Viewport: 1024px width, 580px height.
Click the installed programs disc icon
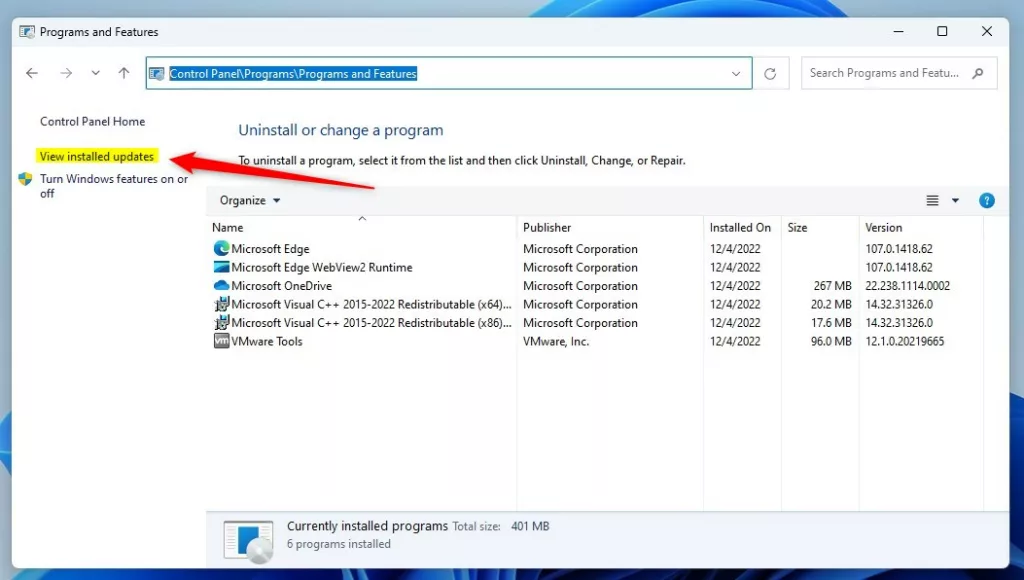pyautogui.click(x=248, y=541)
